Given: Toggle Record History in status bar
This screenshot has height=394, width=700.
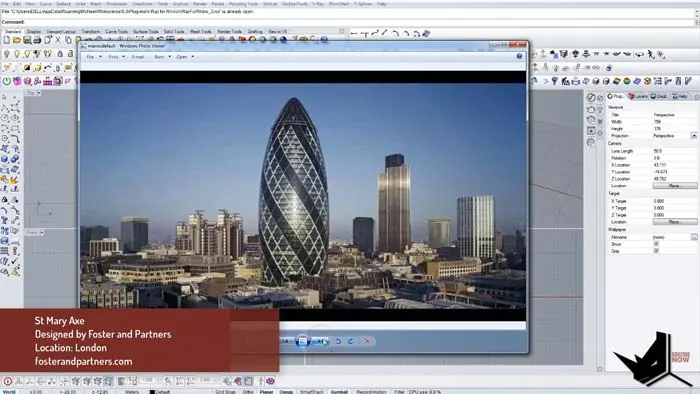Looking at the screenshot, I should (x=371, y=392).
